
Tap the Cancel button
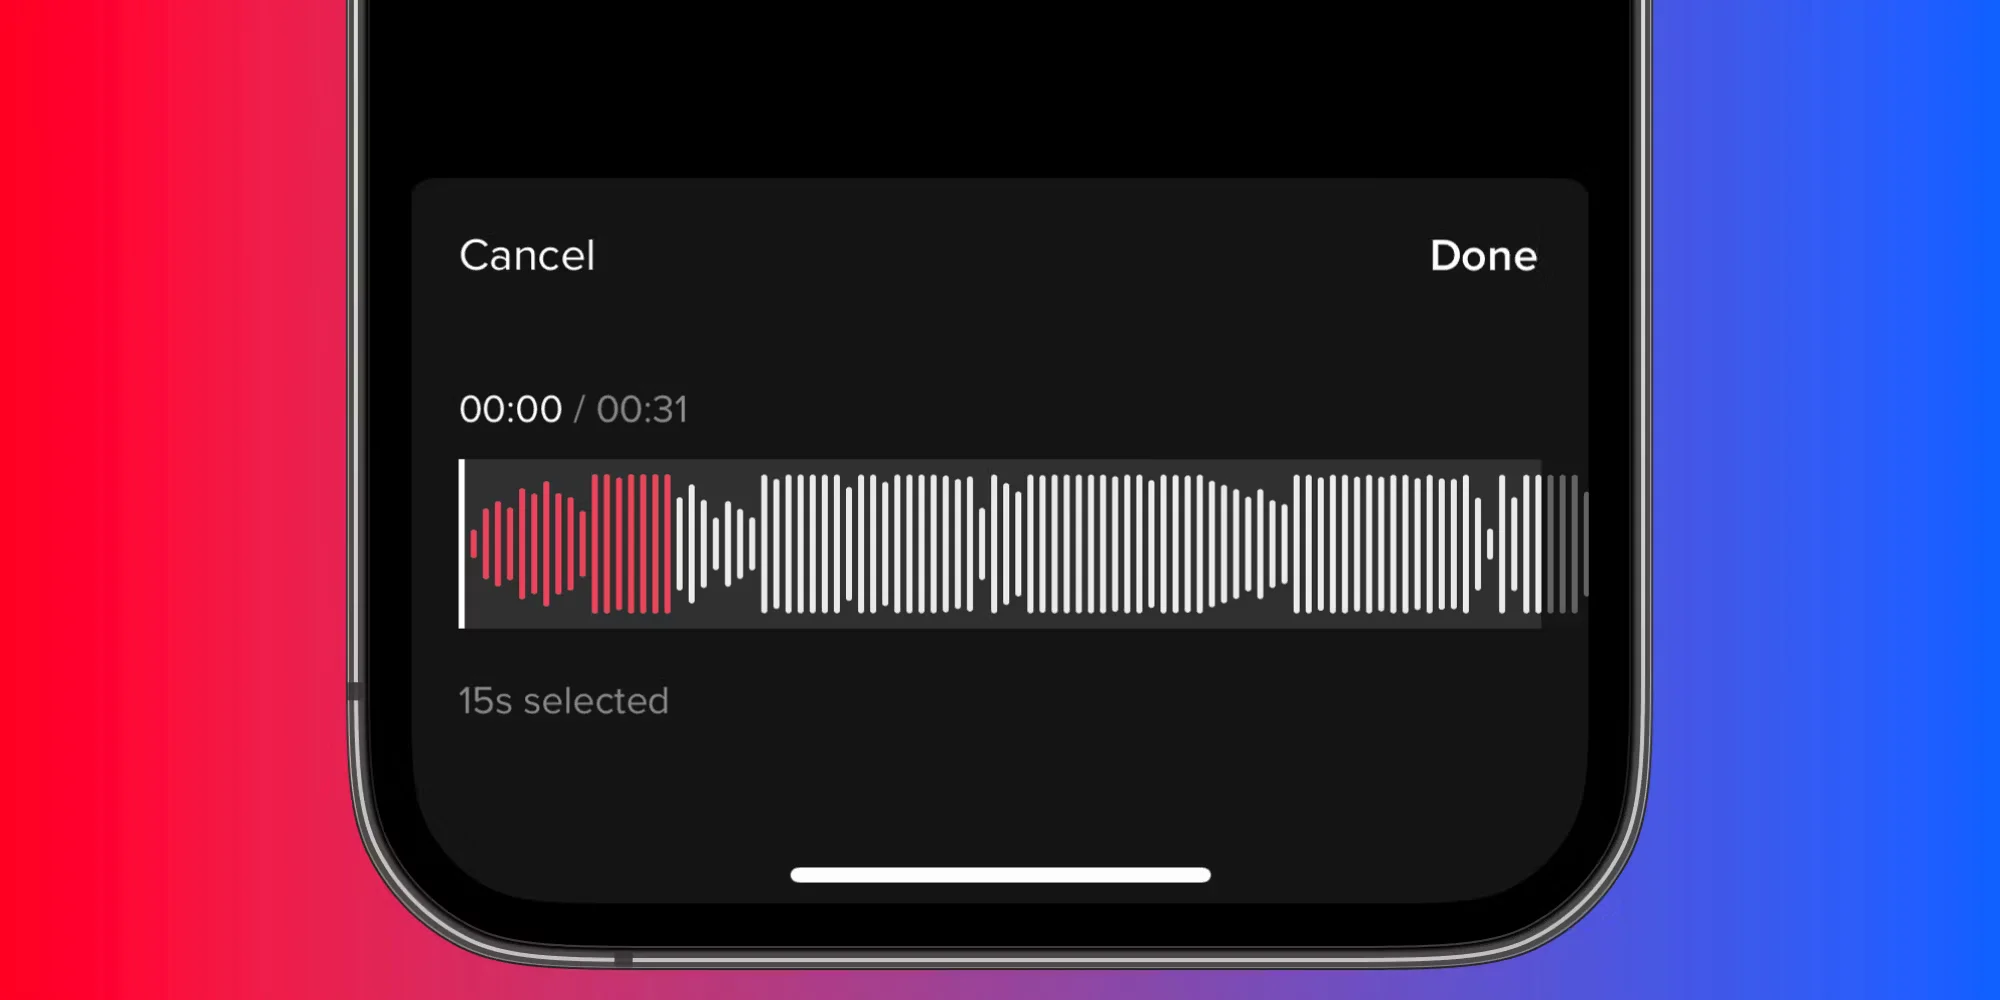click(527, 256)
